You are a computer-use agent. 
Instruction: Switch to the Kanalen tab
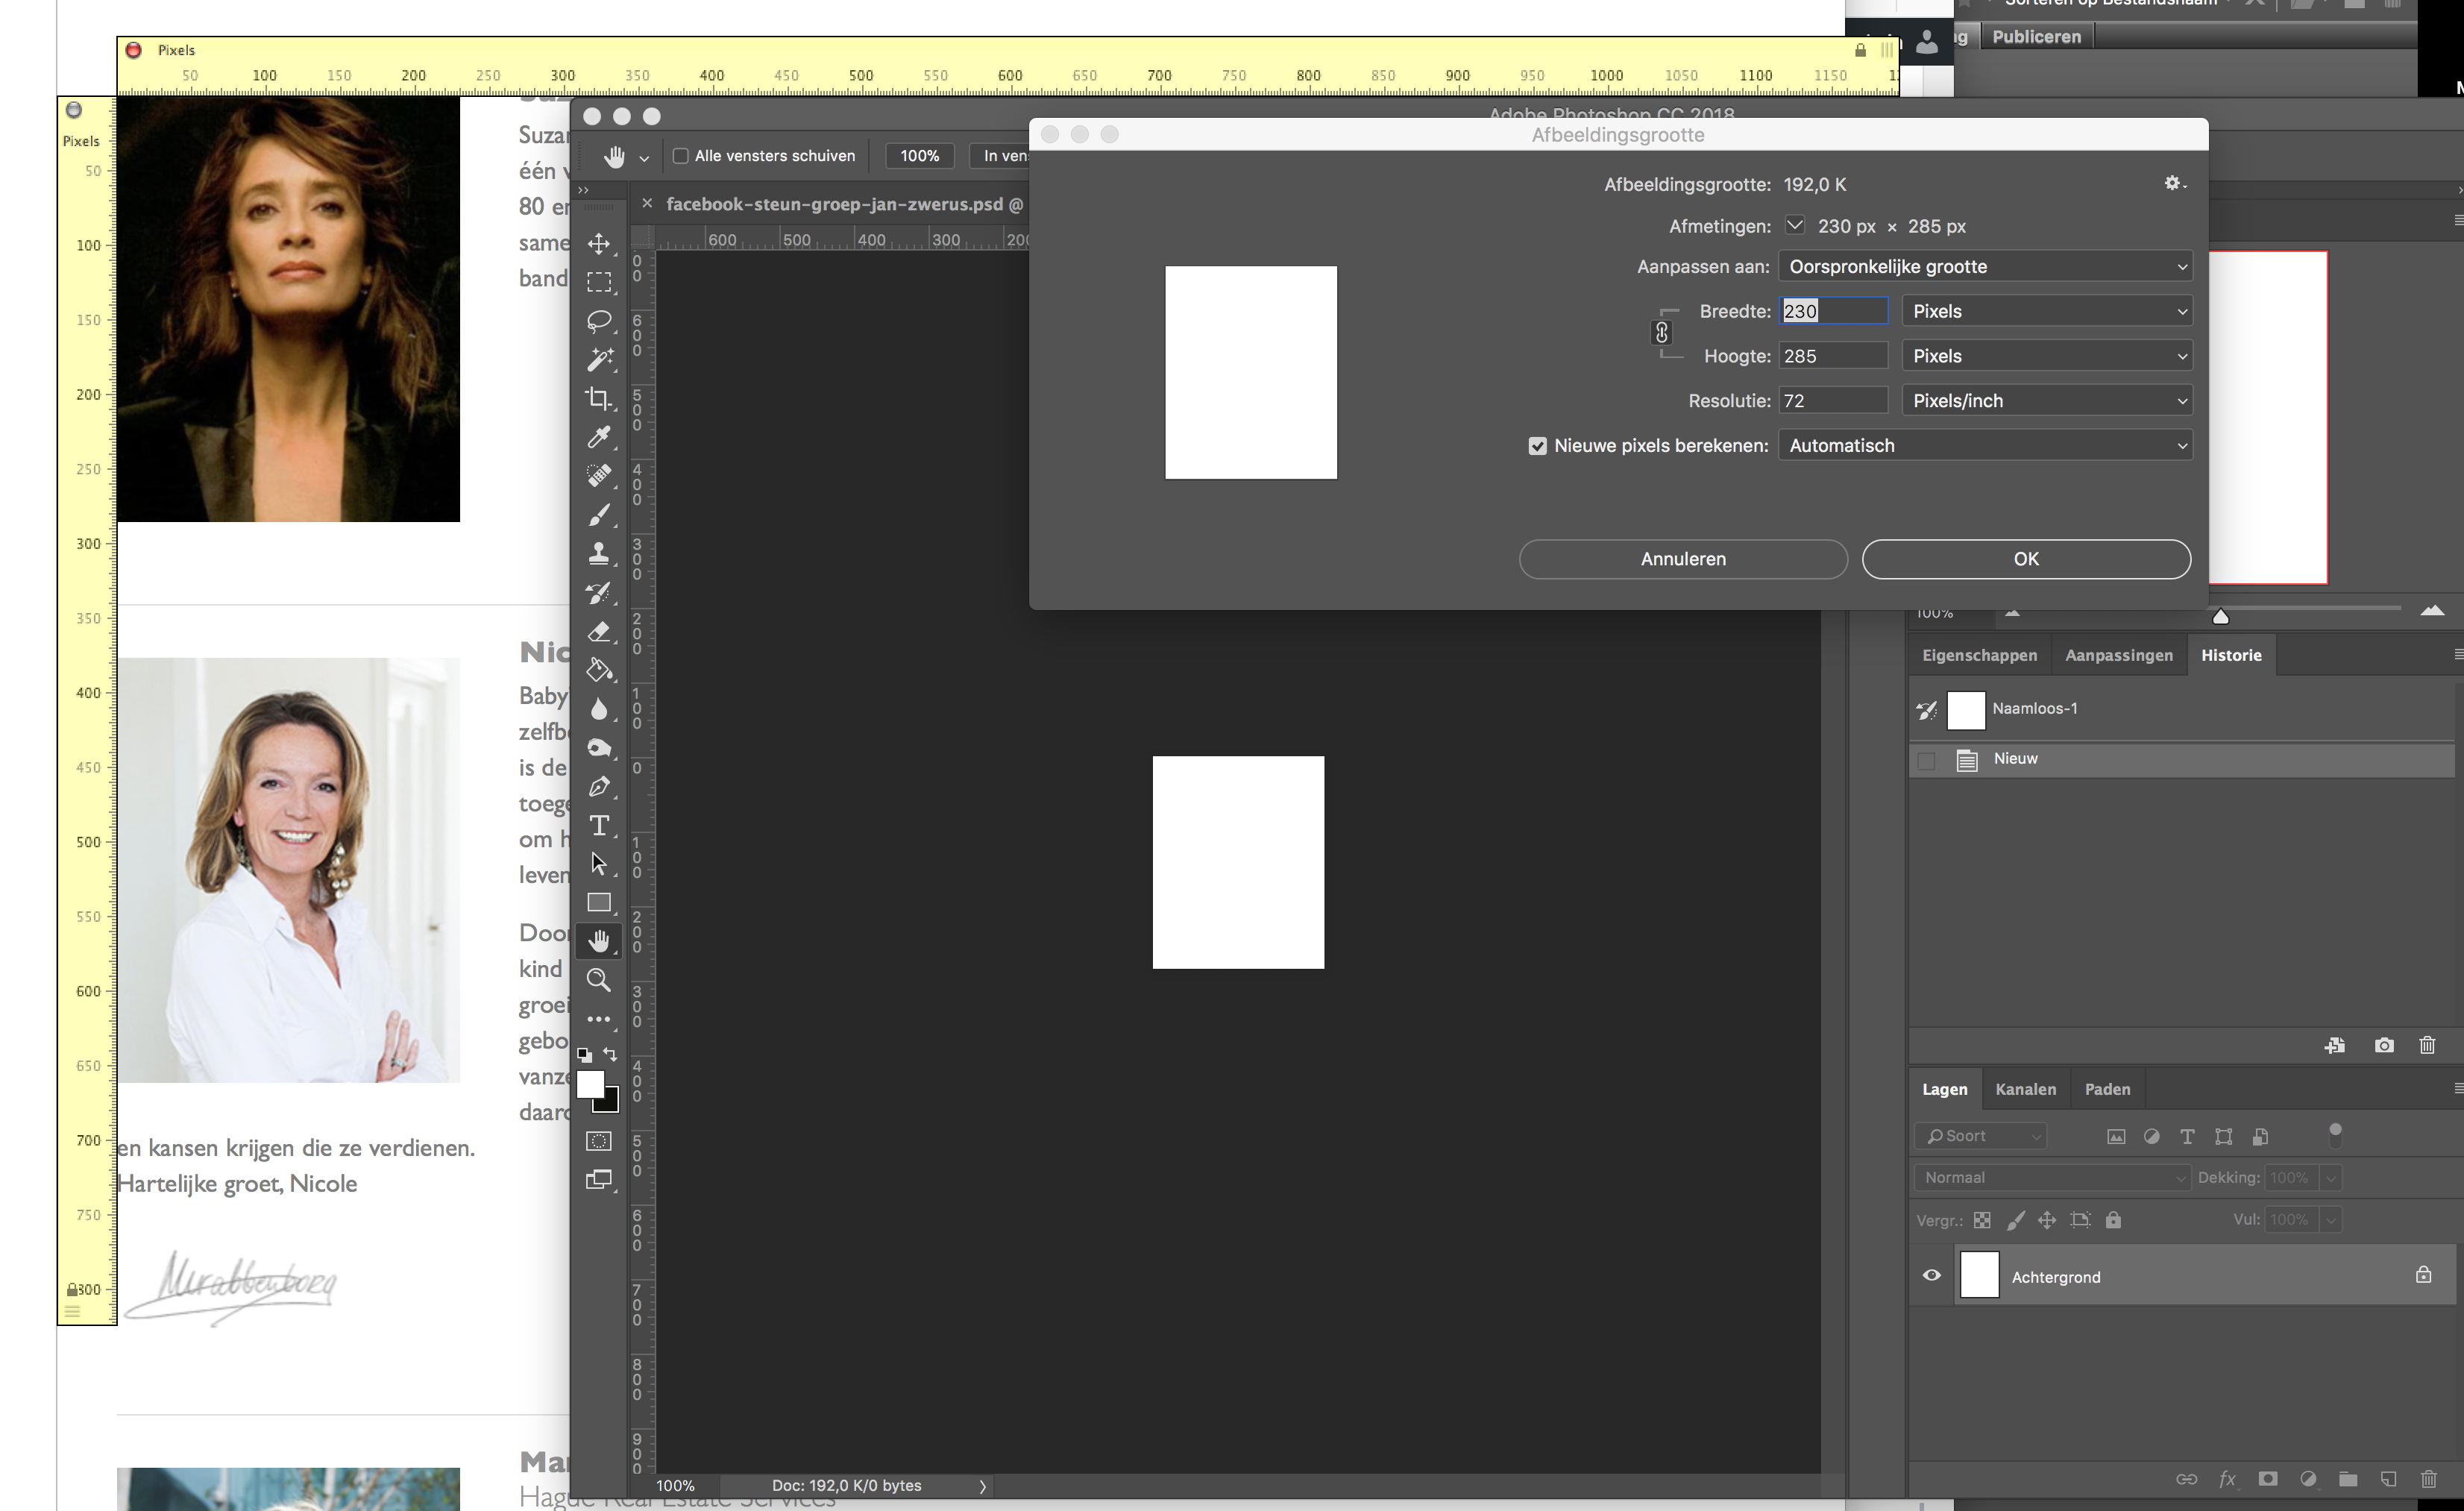pos(2025,1089)
